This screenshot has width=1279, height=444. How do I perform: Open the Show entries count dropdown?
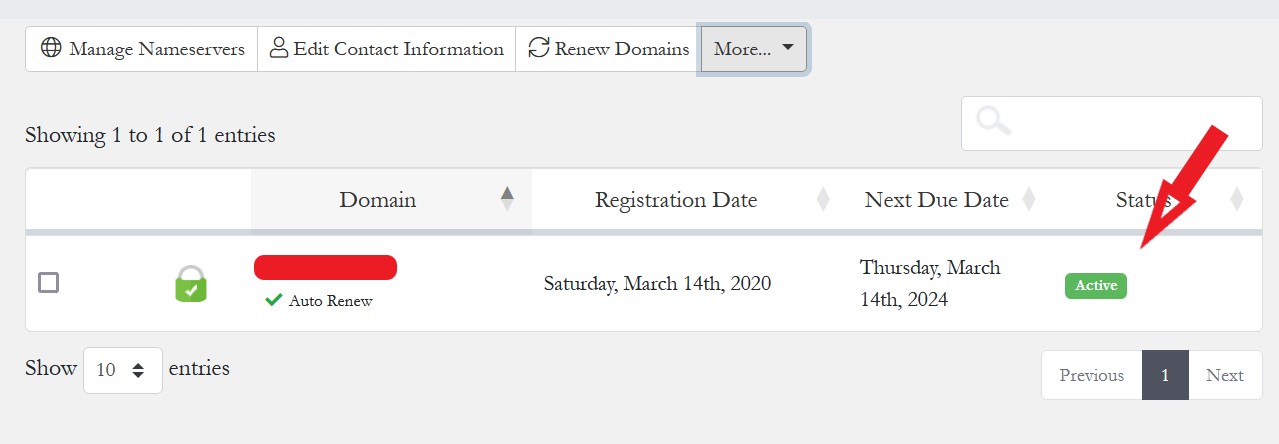coord(123,370)
